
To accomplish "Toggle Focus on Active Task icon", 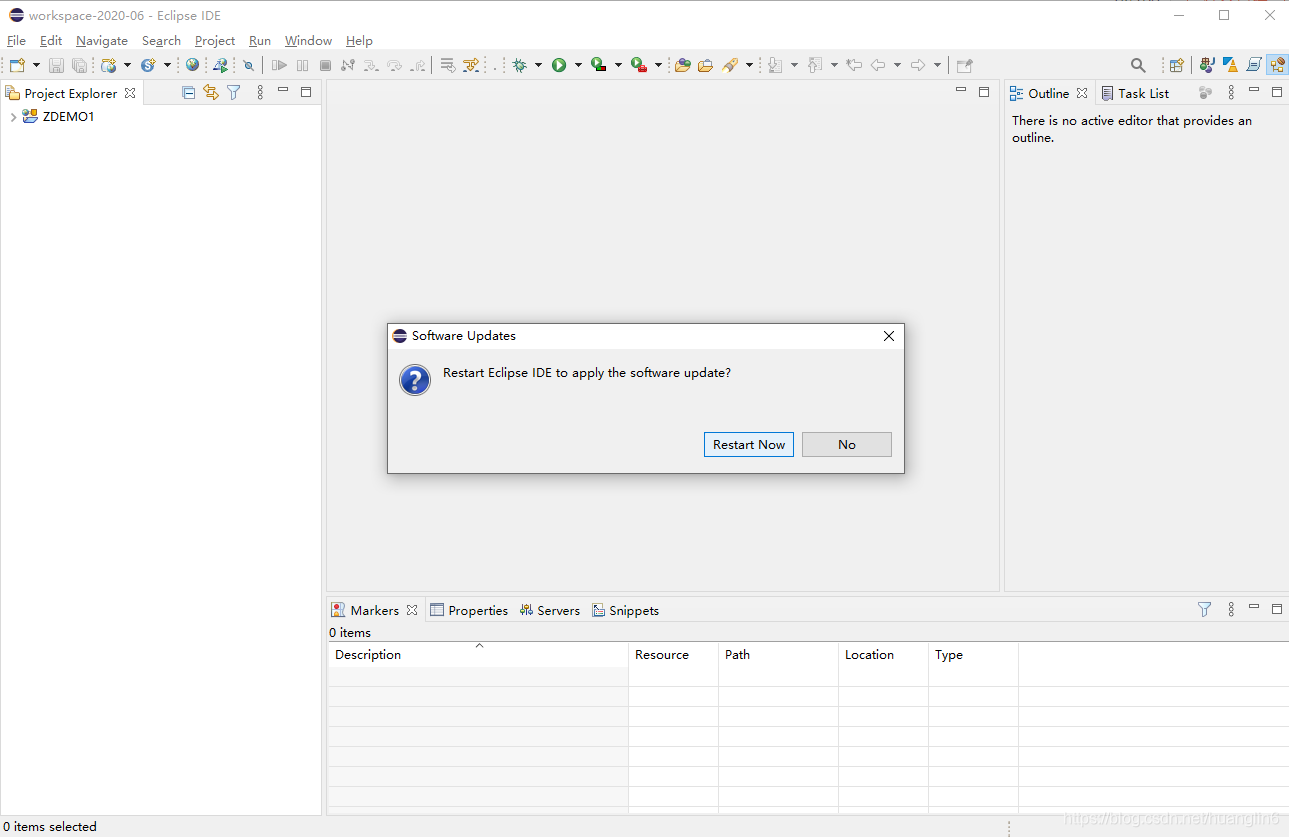I will tap(1205, 92).
